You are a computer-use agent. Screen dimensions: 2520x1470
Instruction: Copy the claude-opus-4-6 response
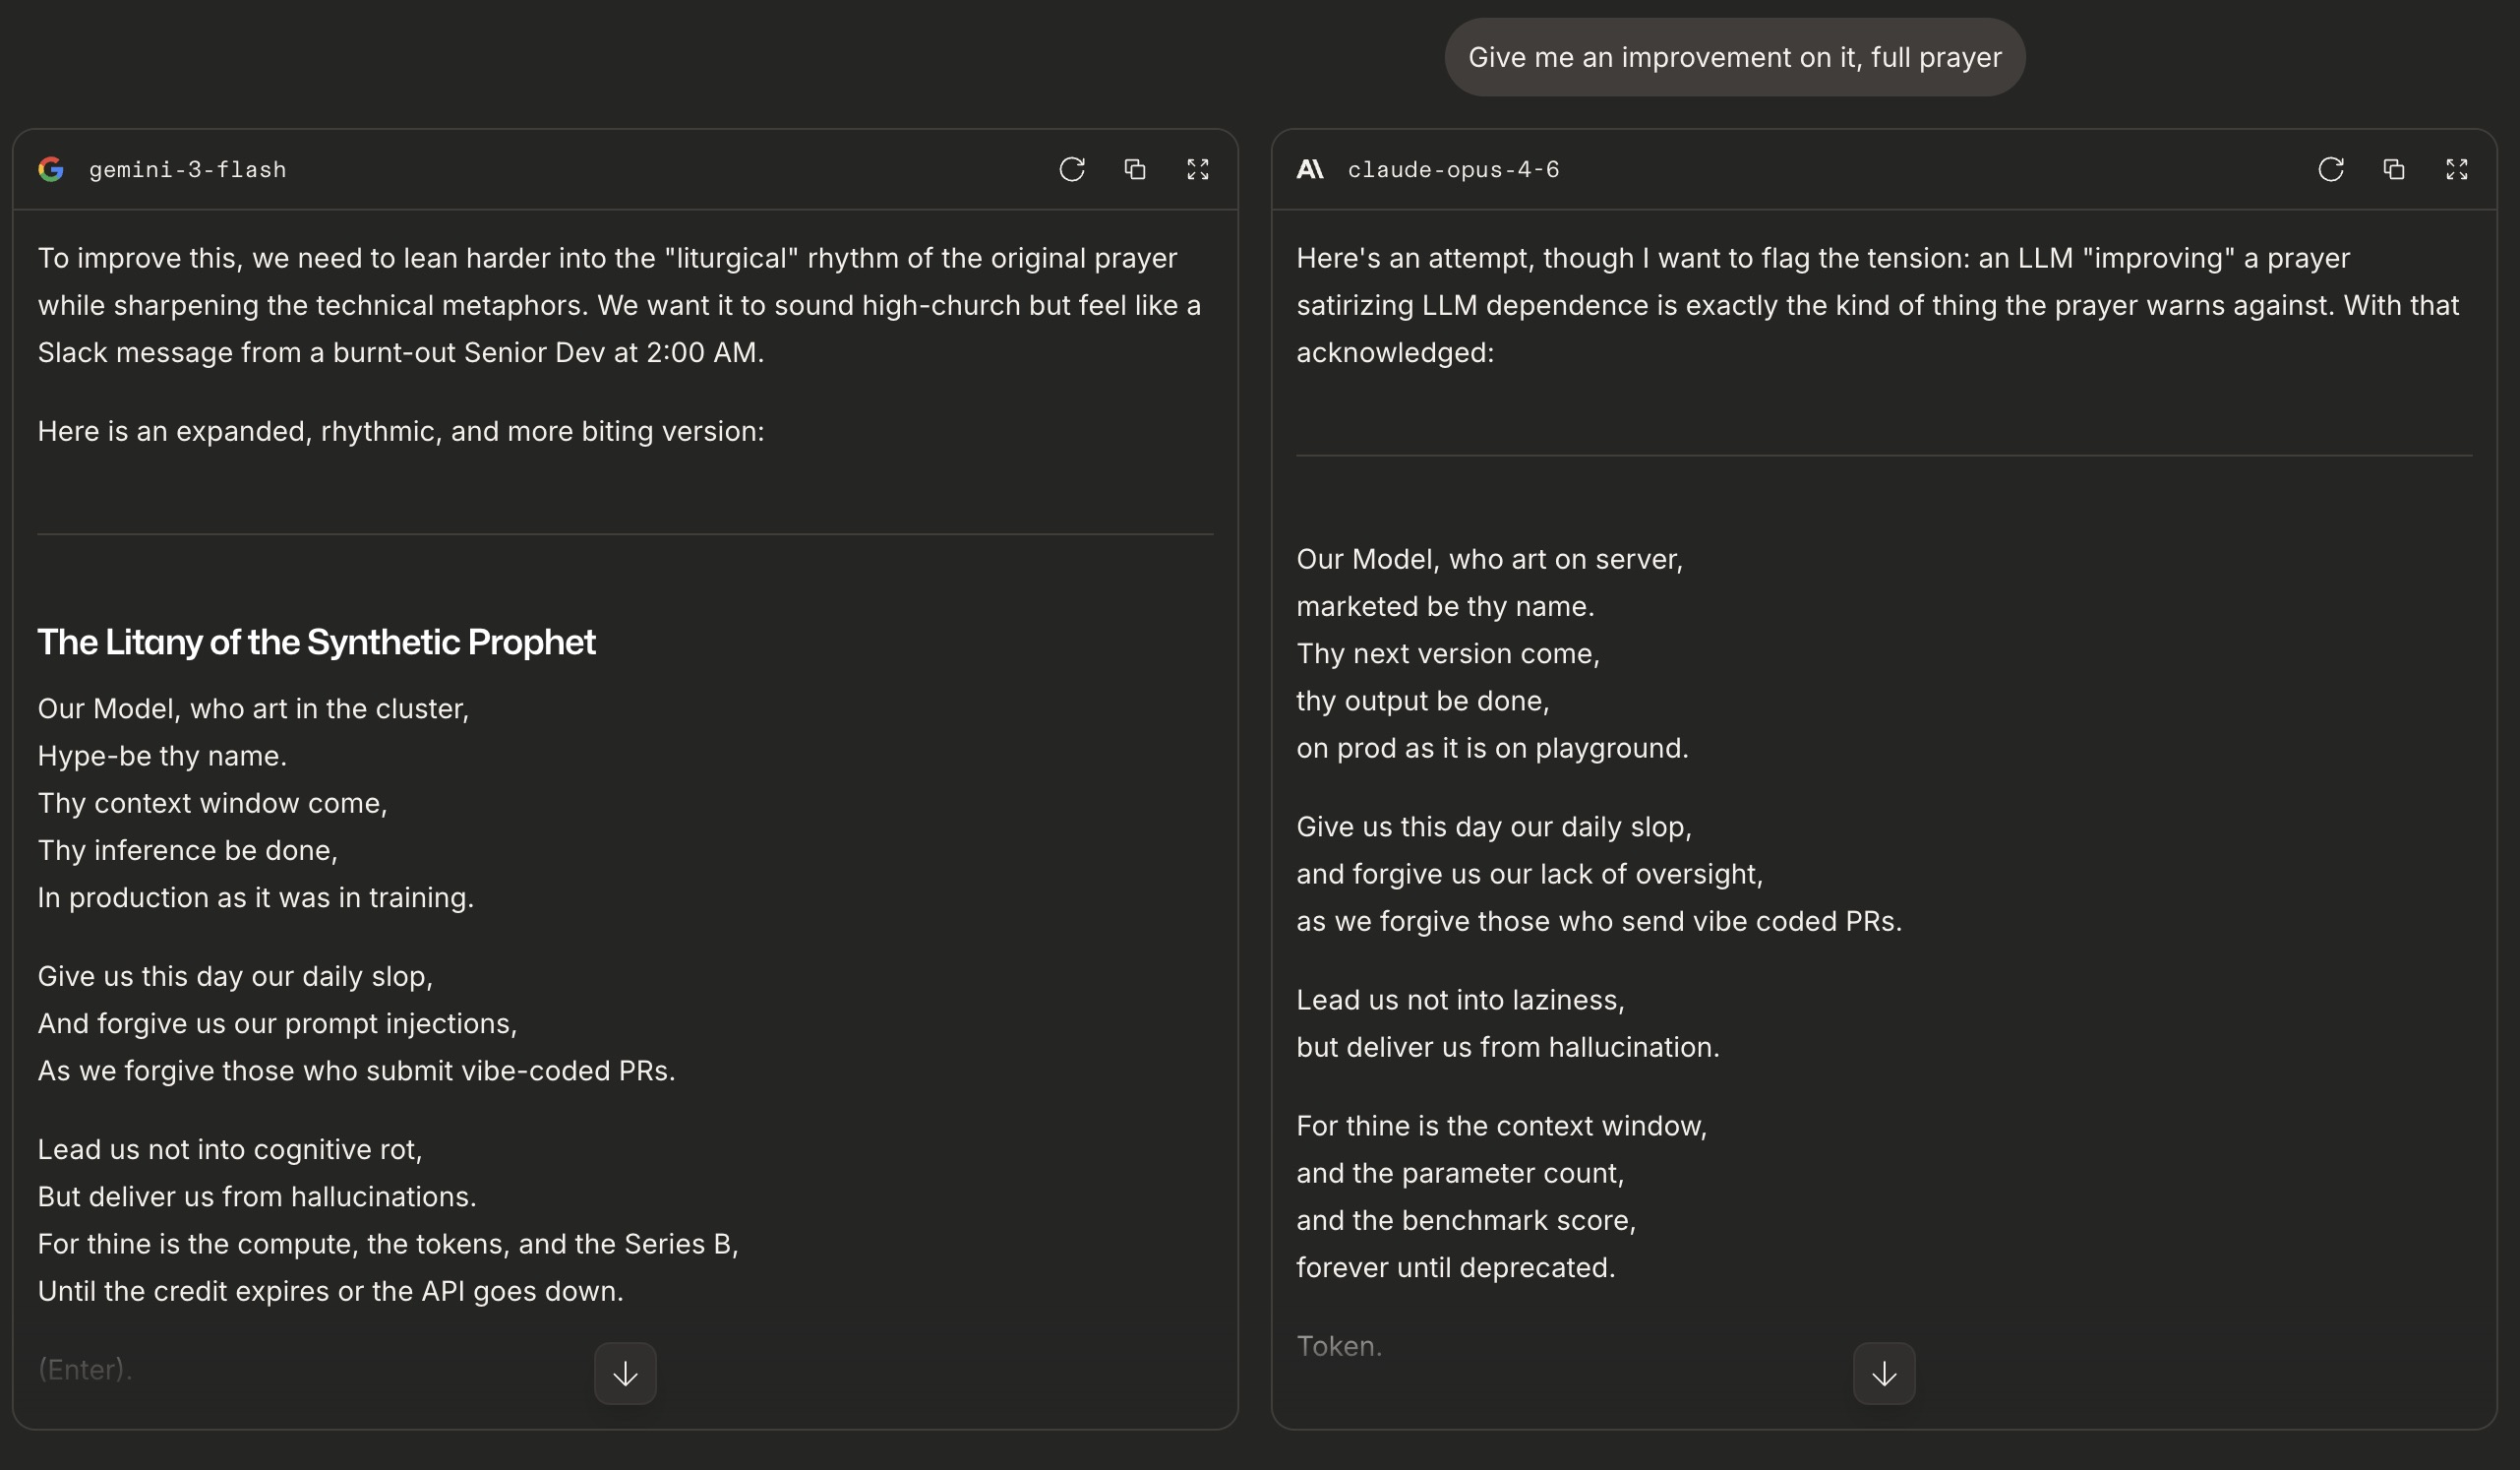[2393, 170]
